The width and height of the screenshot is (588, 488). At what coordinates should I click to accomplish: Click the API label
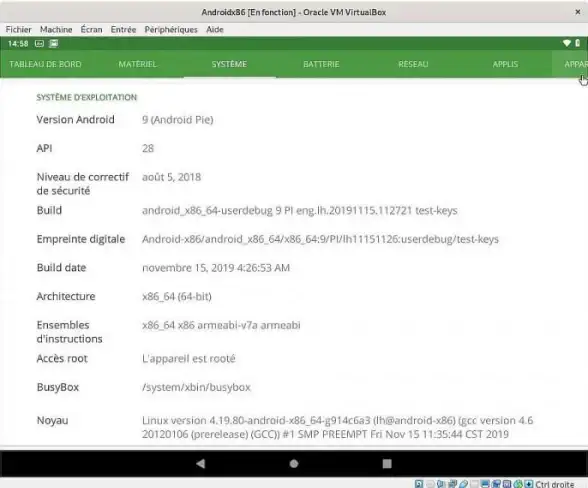[x=44, y=148]
